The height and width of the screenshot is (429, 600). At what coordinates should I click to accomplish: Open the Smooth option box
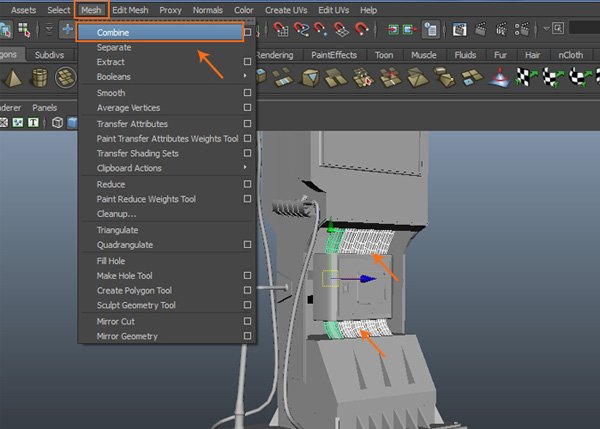[248, 93]
